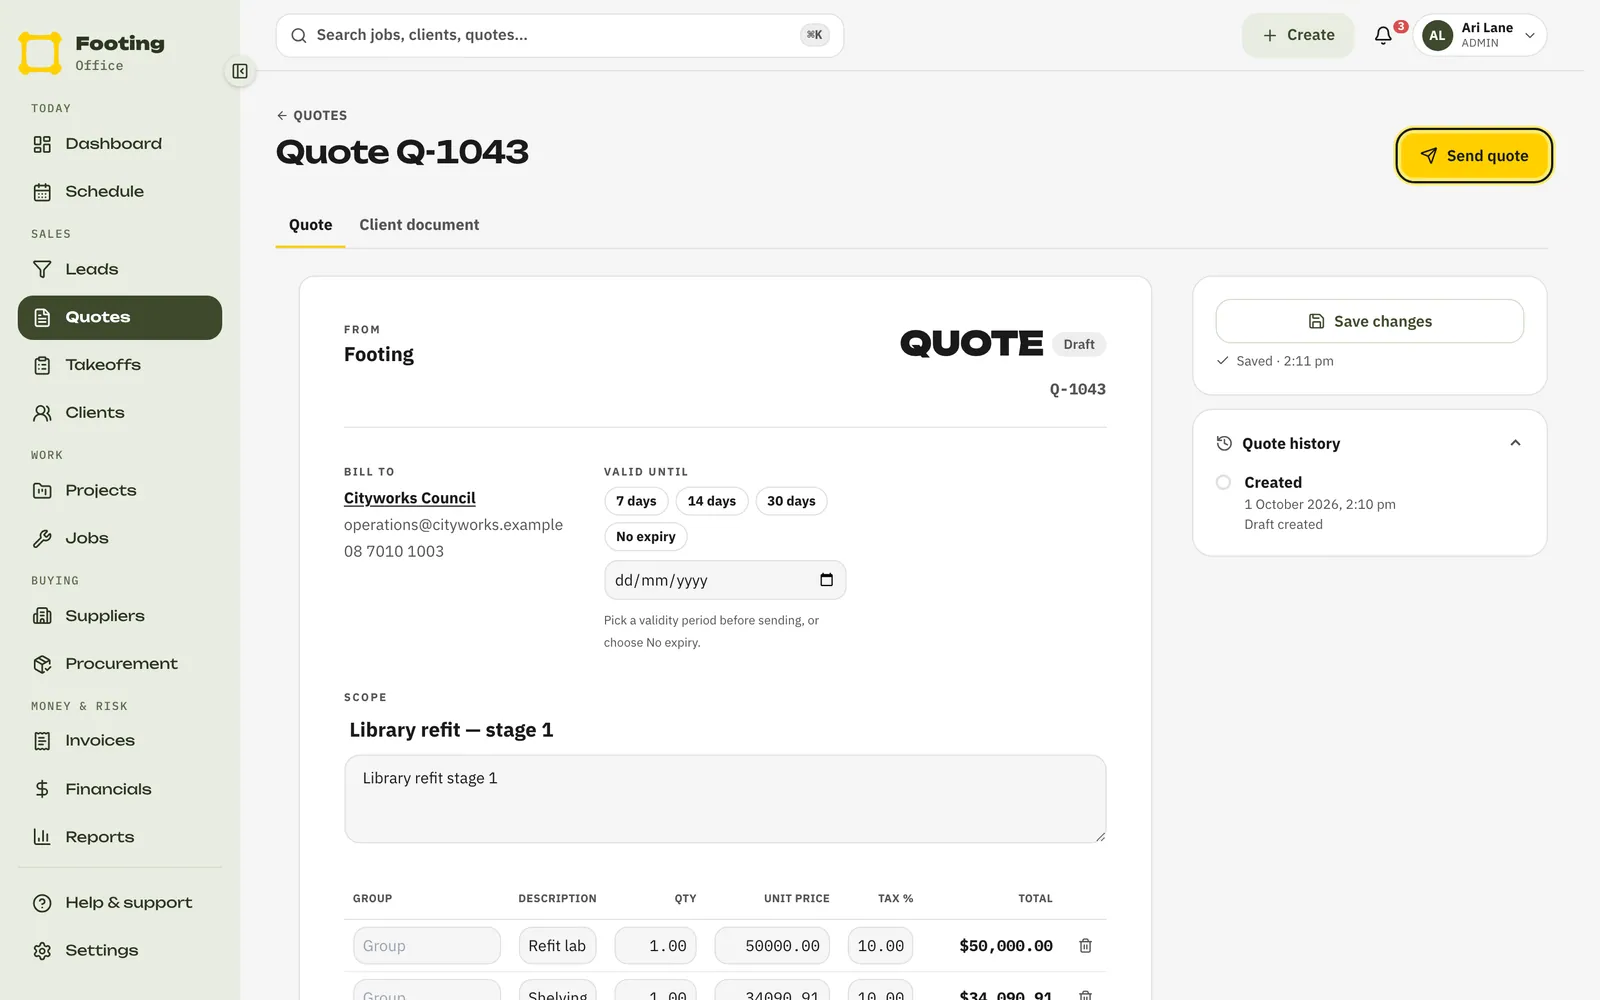The height and width of the screenshot is (1000, 1600).
Task: View Reports
Action: pyautogui.click(x=120, y=837)
